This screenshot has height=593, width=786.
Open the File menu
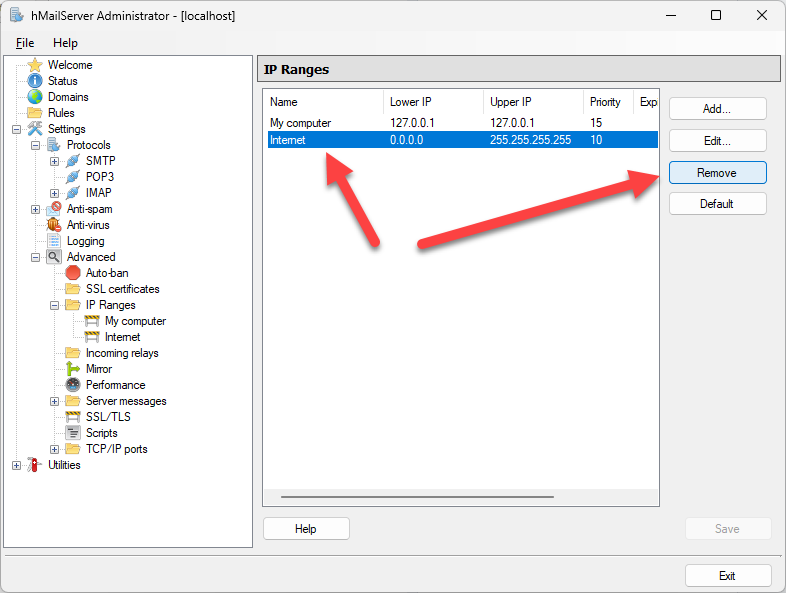25,43
